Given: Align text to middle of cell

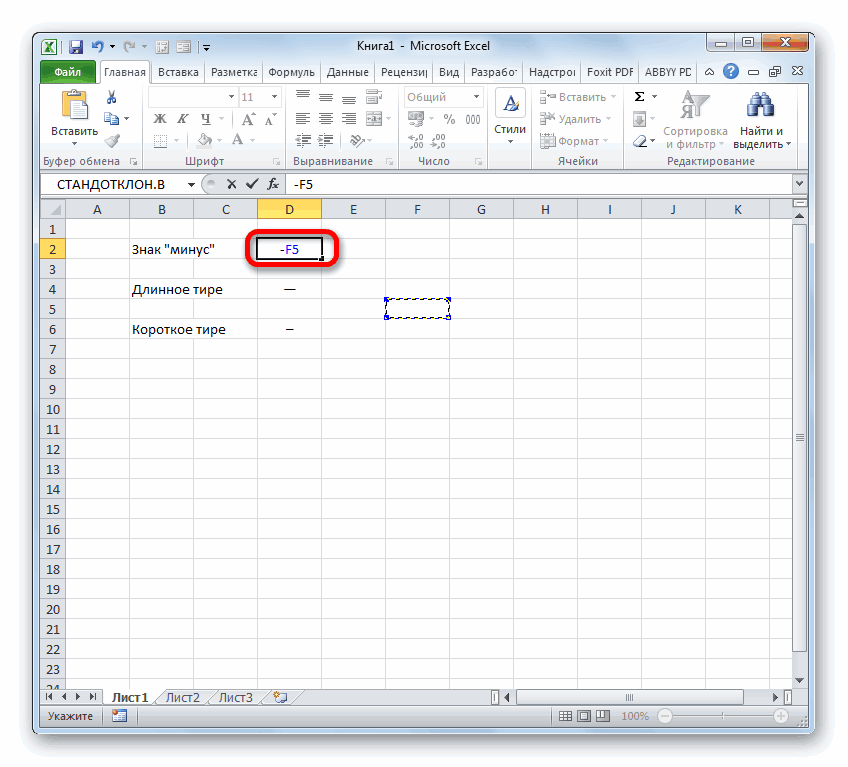Looking at the screenshot, I should point(326,97).
